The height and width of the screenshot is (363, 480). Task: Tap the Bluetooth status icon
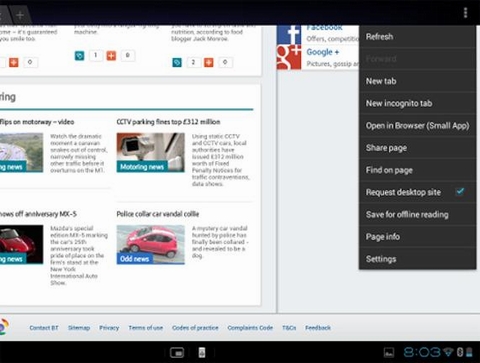(460, 352)
